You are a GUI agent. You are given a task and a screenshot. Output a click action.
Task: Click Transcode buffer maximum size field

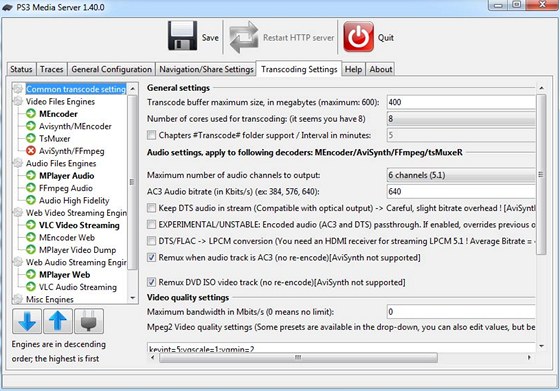461,102
